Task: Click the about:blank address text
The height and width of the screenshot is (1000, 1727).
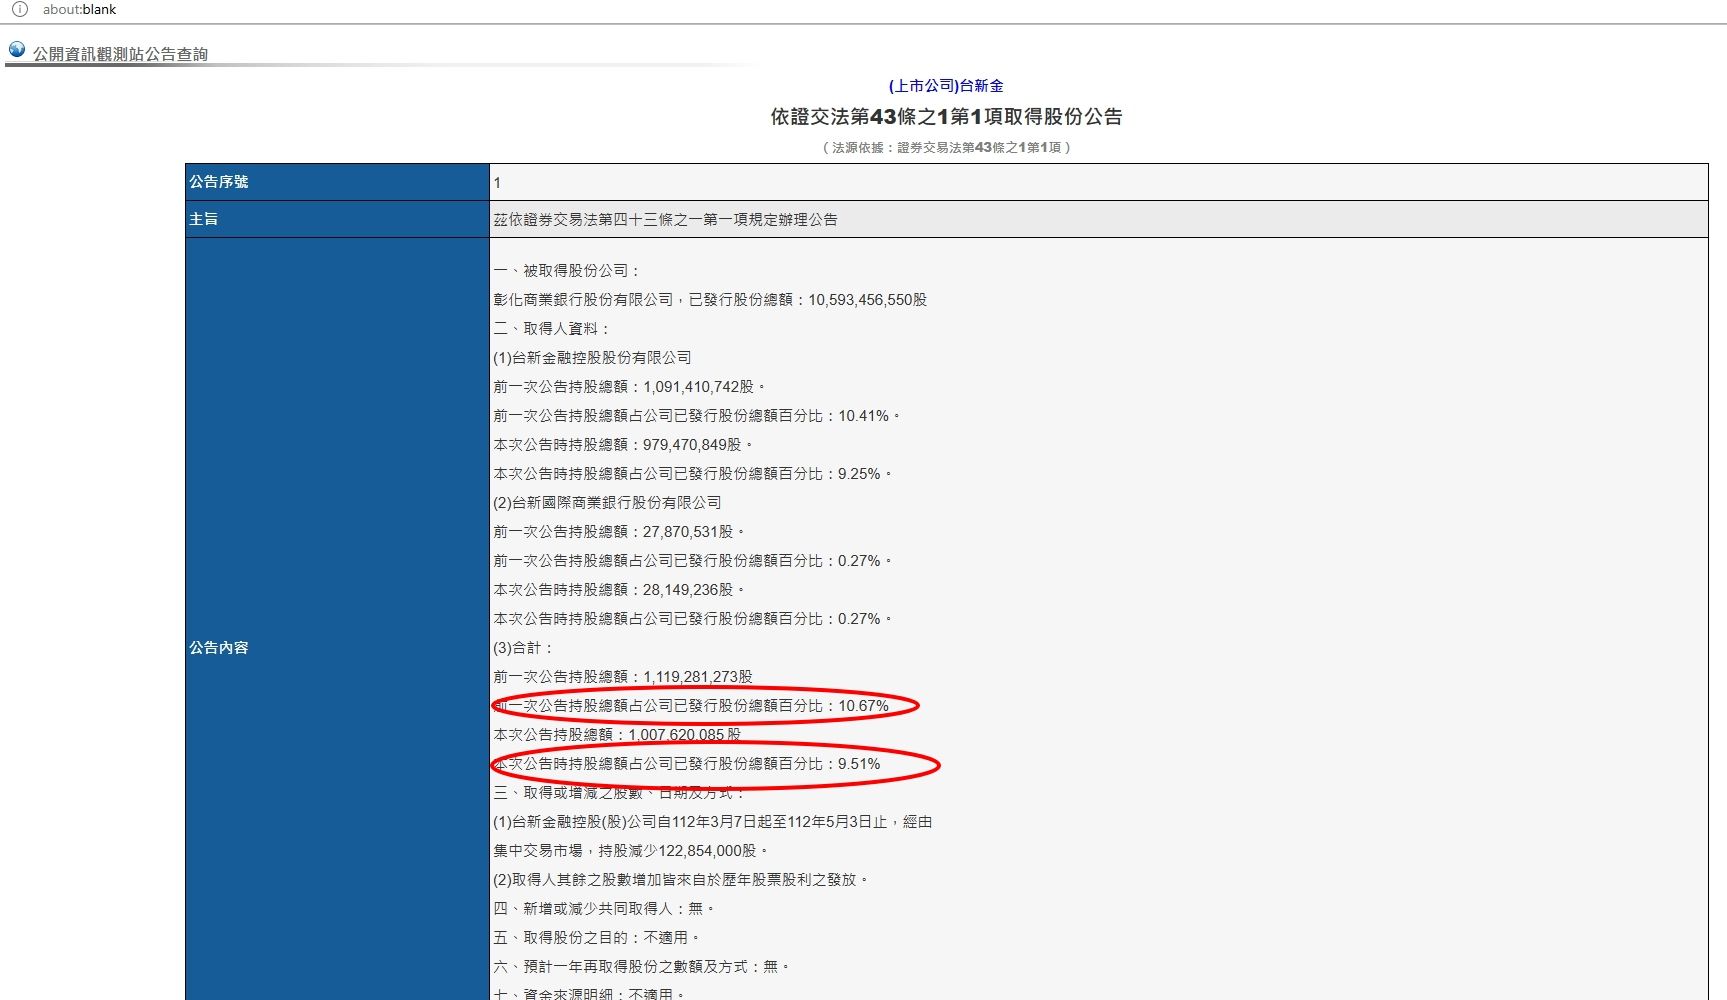Action: pos(79,9)
